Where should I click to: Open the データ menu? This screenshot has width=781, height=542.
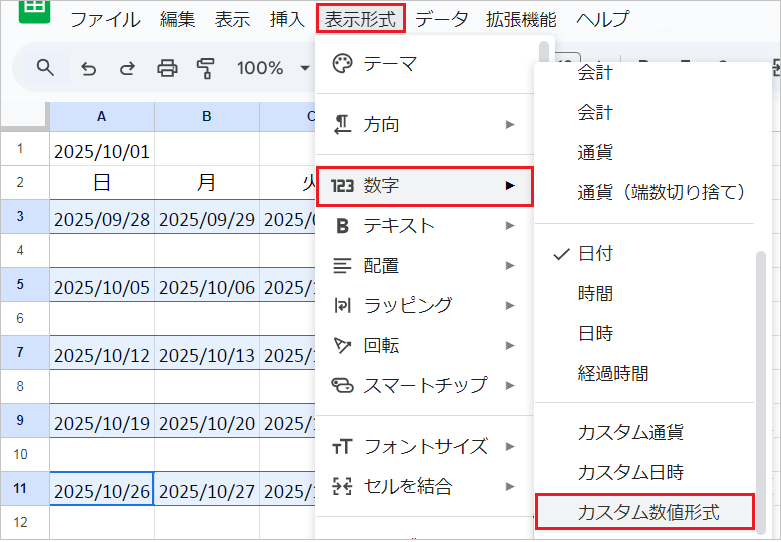pyautogui.click(x=441, y=18)
